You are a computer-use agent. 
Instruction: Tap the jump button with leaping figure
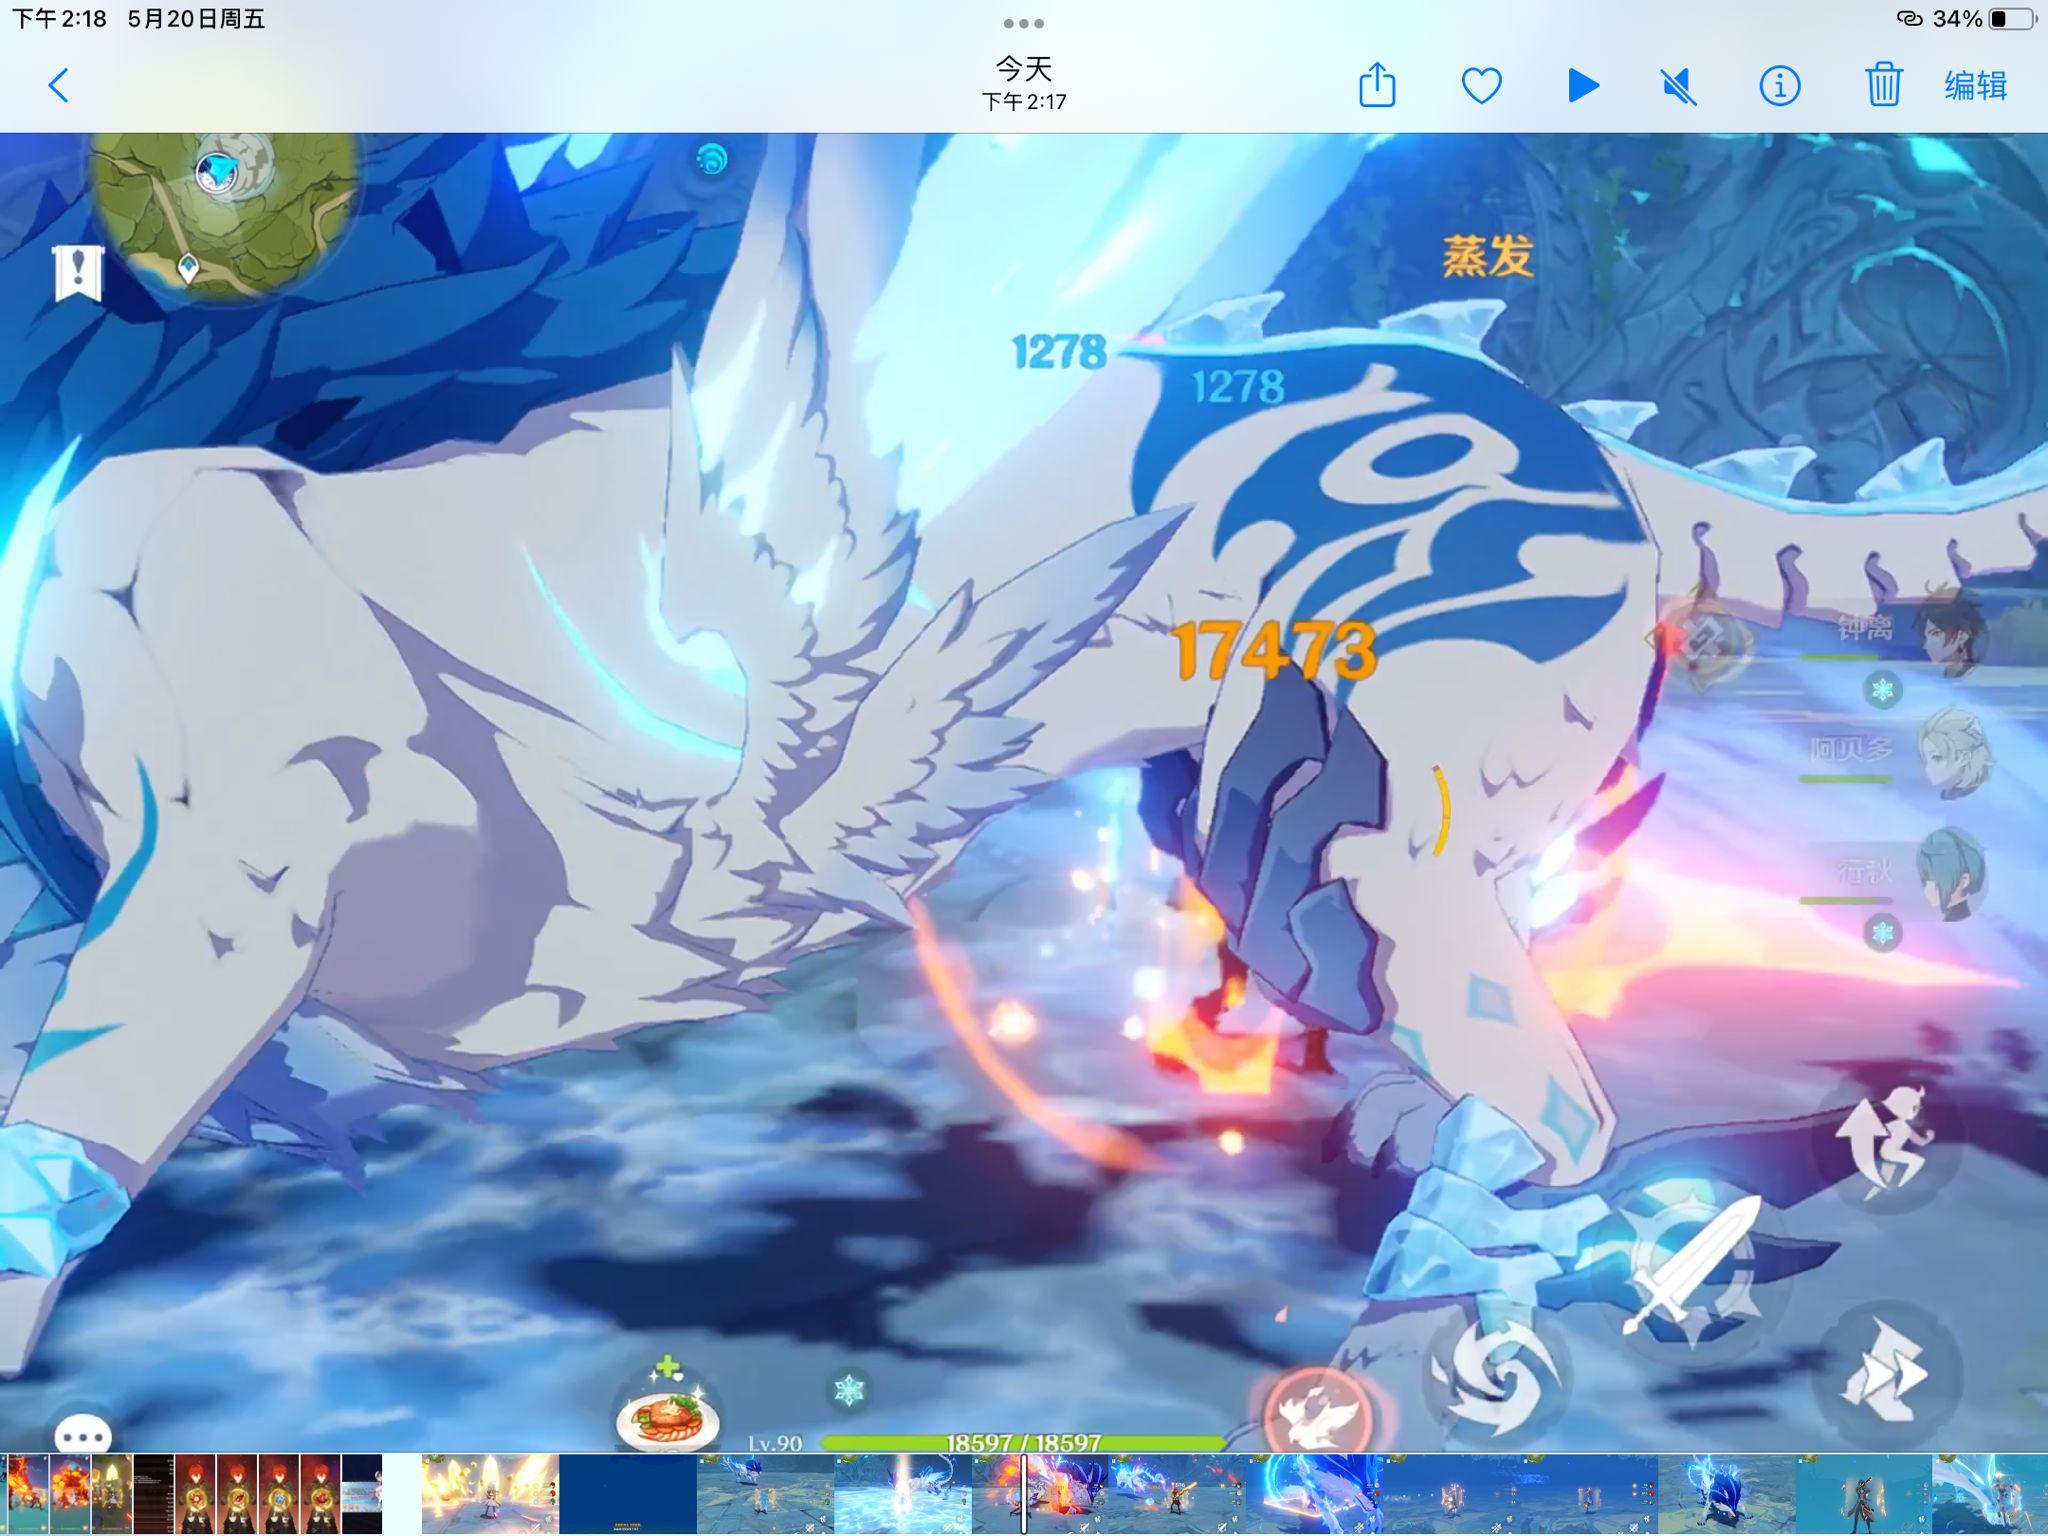coord(1885,1140)
